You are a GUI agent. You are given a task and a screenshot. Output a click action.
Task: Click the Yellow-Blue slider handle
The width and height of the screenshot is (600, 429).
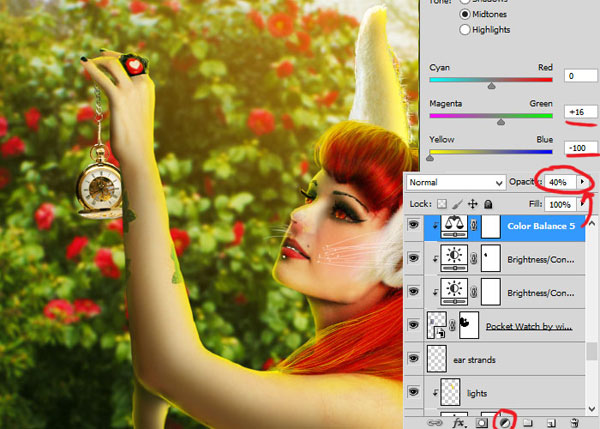click(430, 157)
